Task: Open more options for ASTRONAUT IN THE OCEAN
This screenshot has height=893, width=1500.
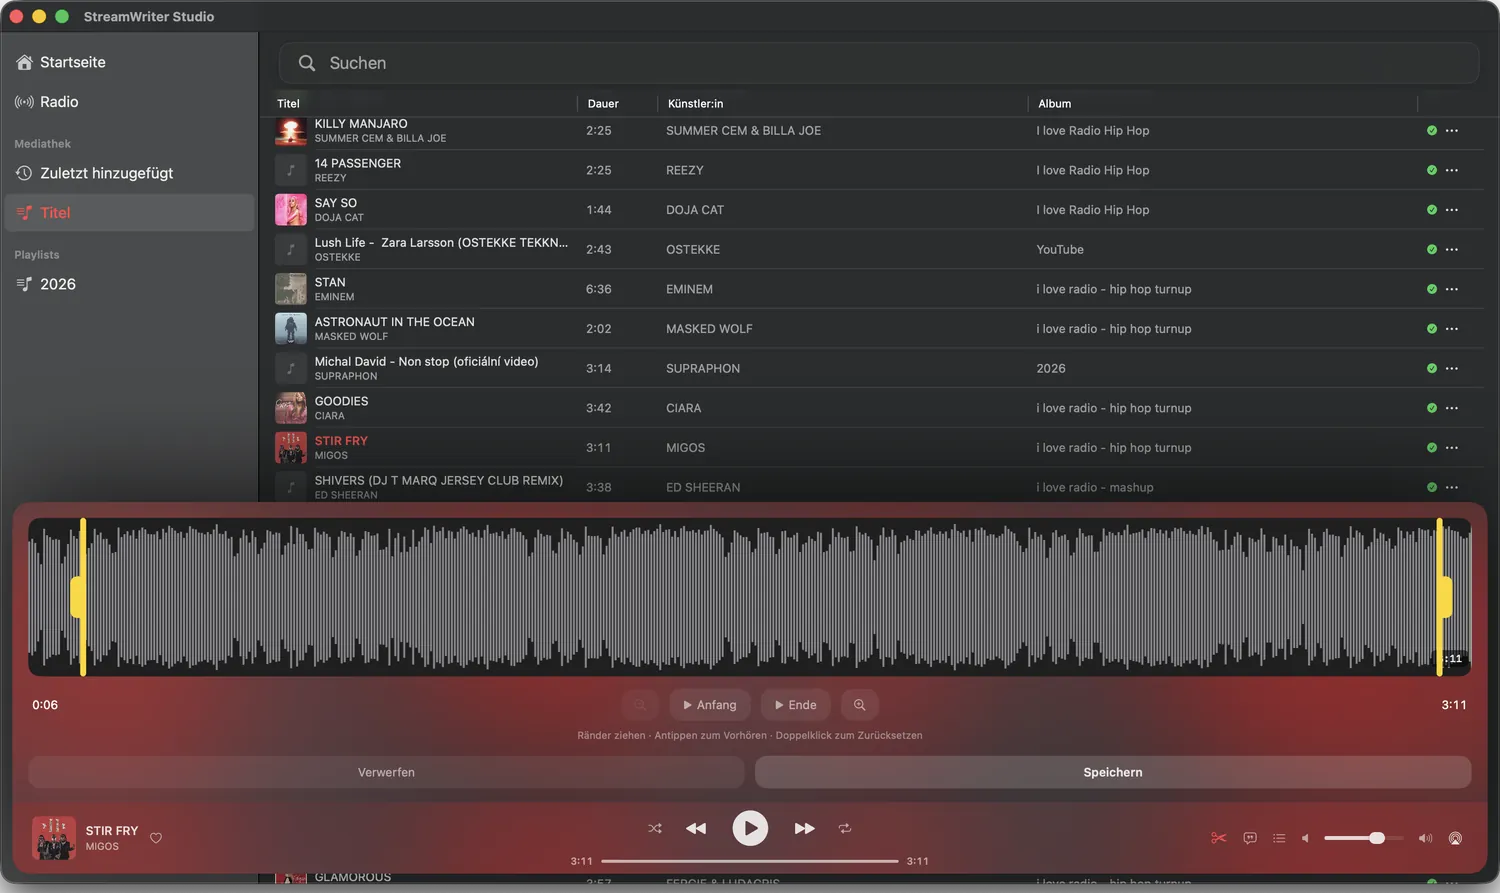Action: [1452, 329]
